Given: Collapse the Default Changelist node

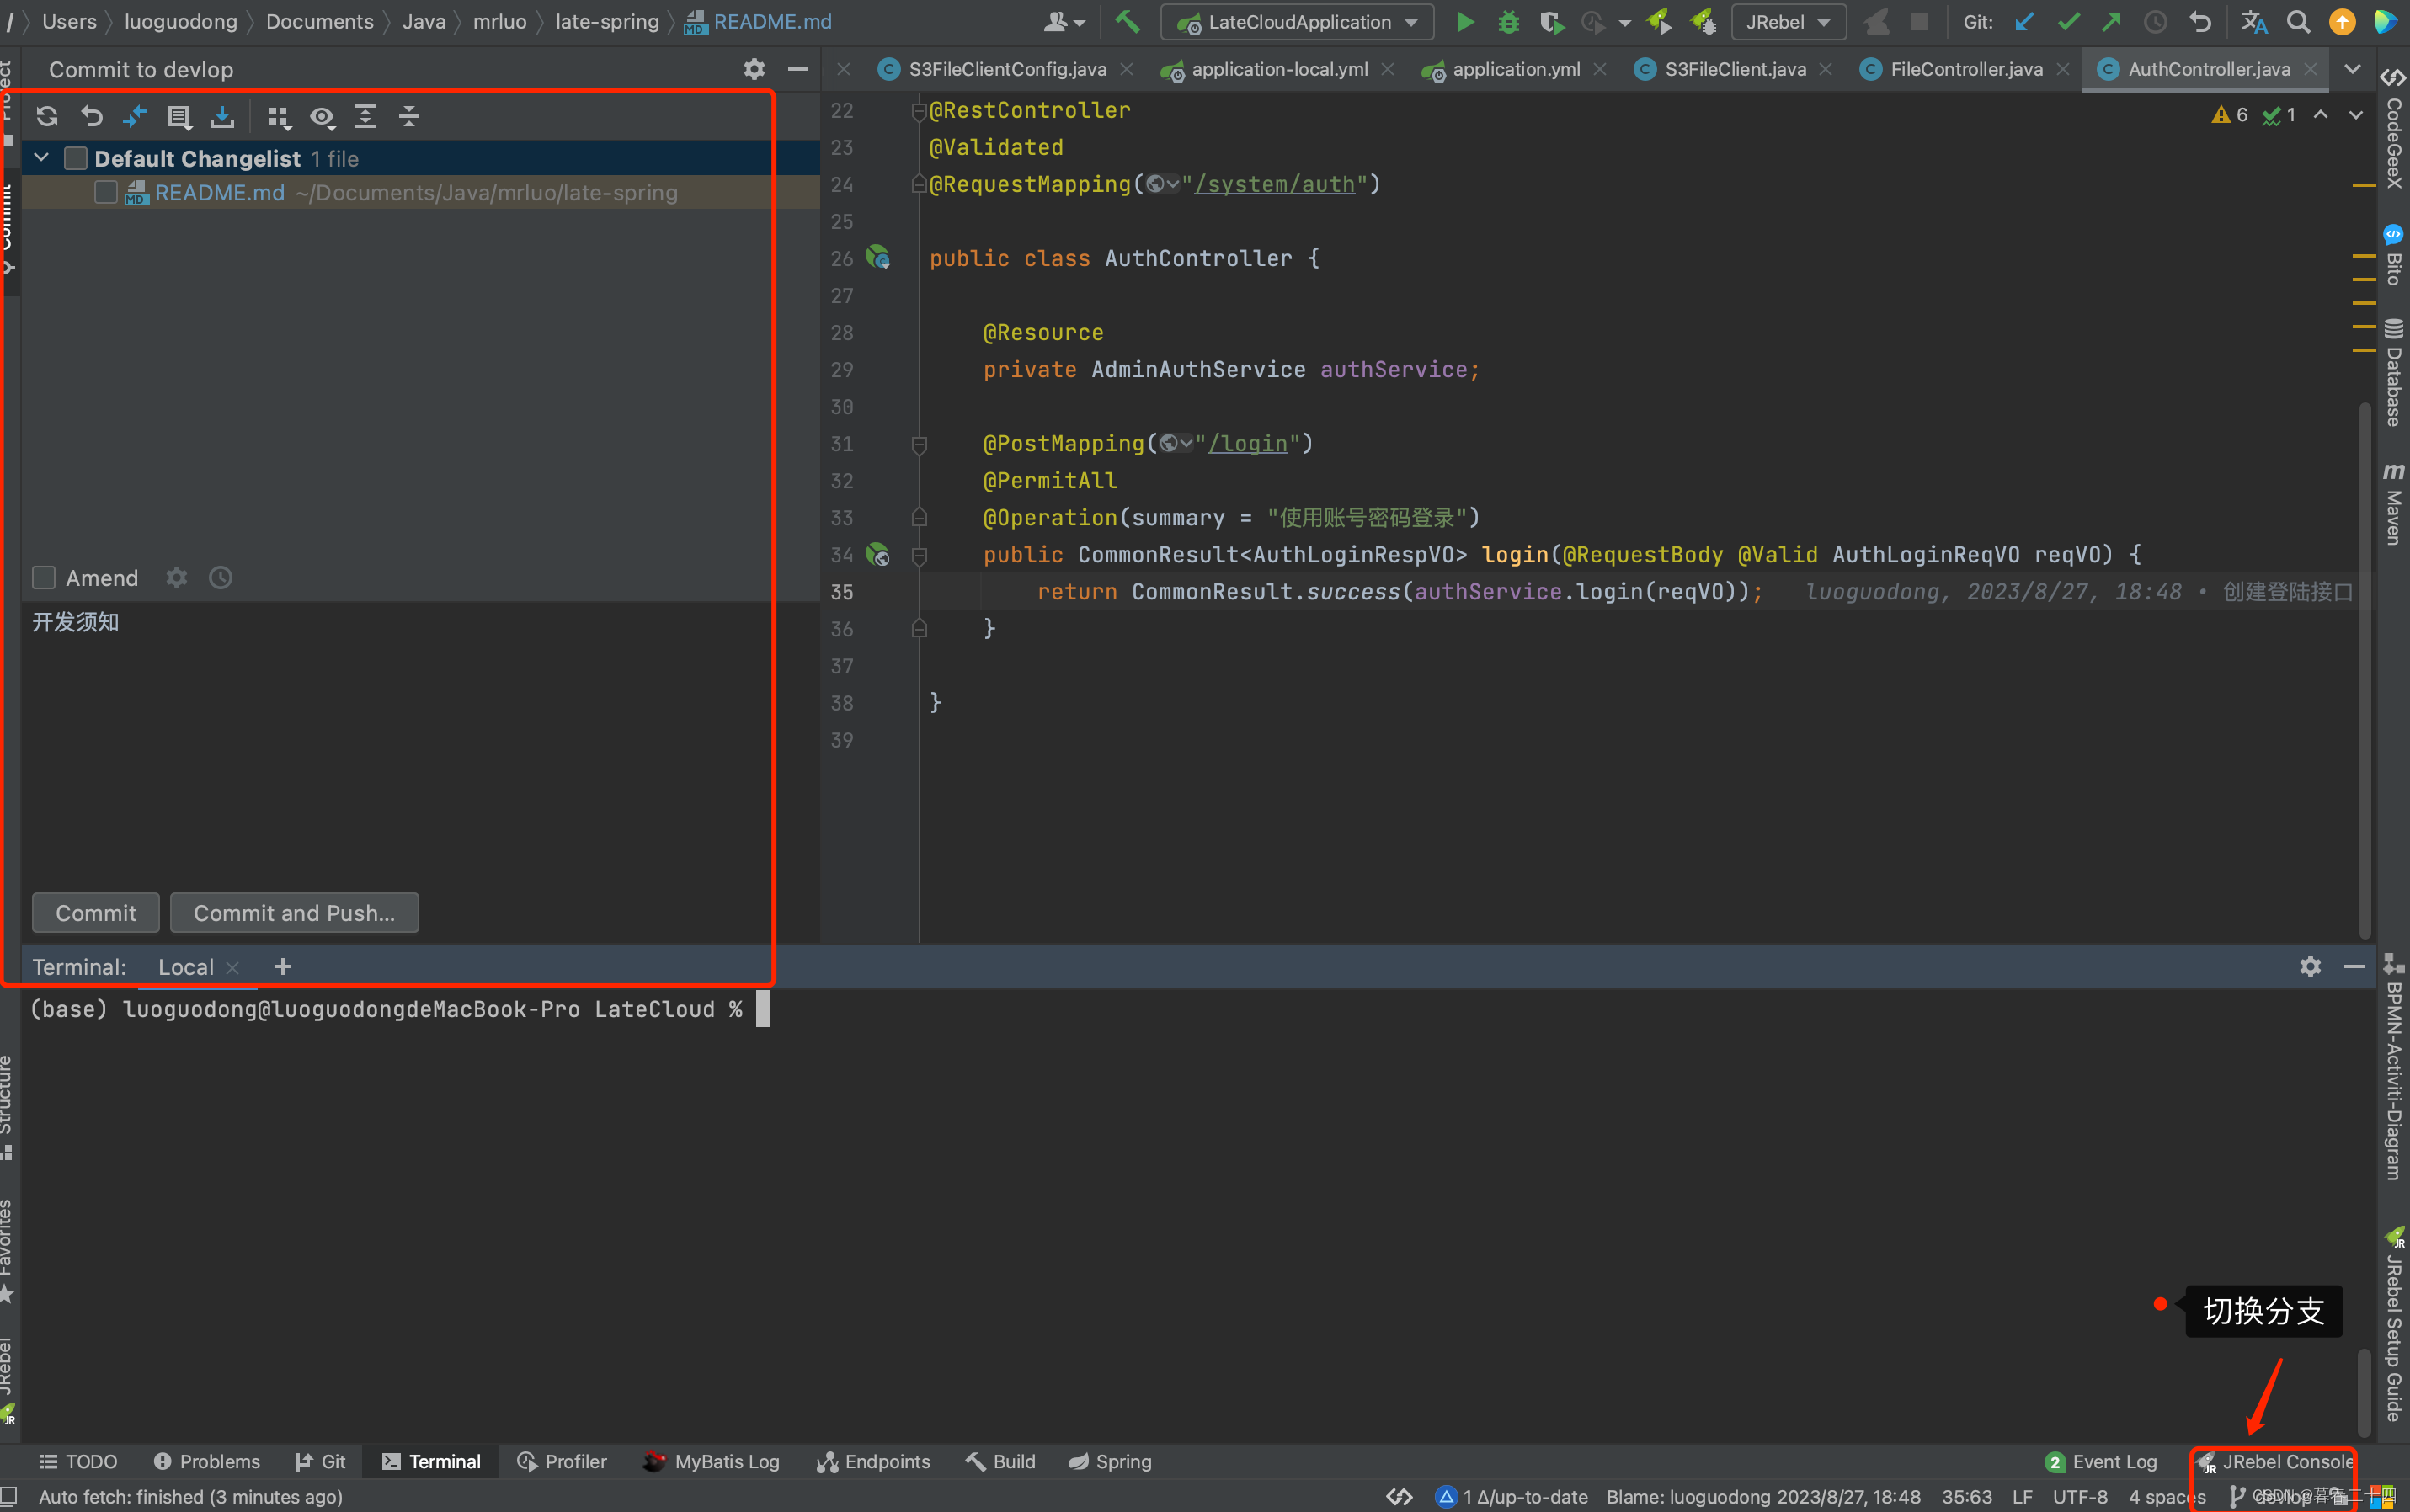Looking at the screenshot, I should 41,157.
